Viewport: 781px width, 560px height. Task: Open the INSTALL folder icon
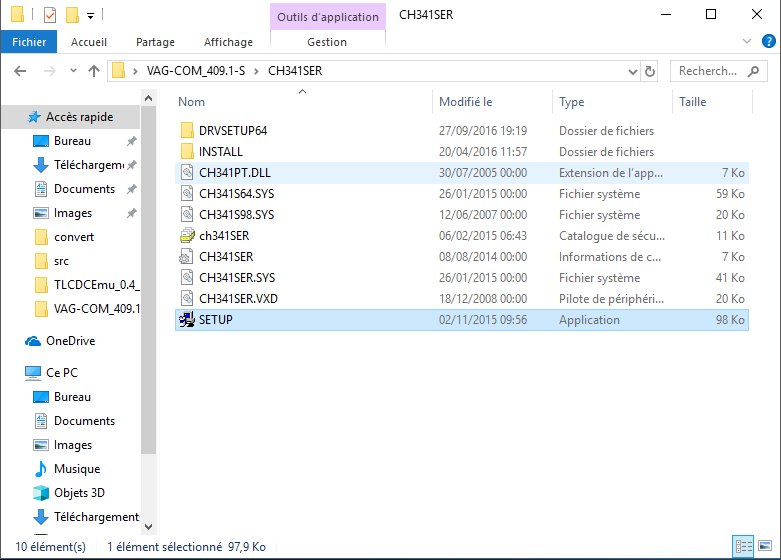click(x=187, y=151)
